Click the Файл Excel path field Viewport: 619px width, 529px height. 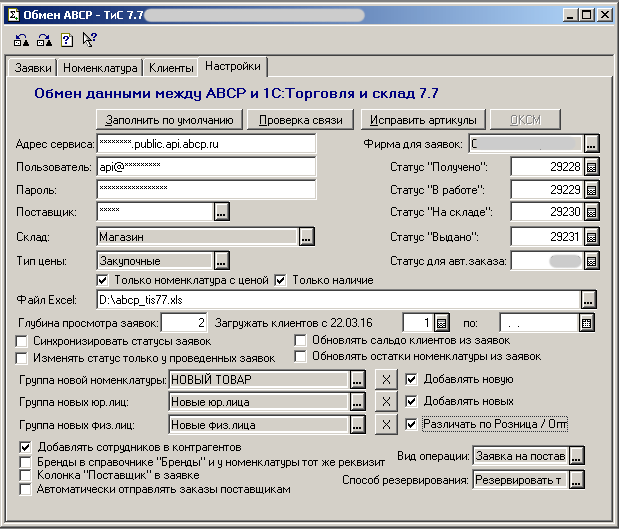pos(338,300)
